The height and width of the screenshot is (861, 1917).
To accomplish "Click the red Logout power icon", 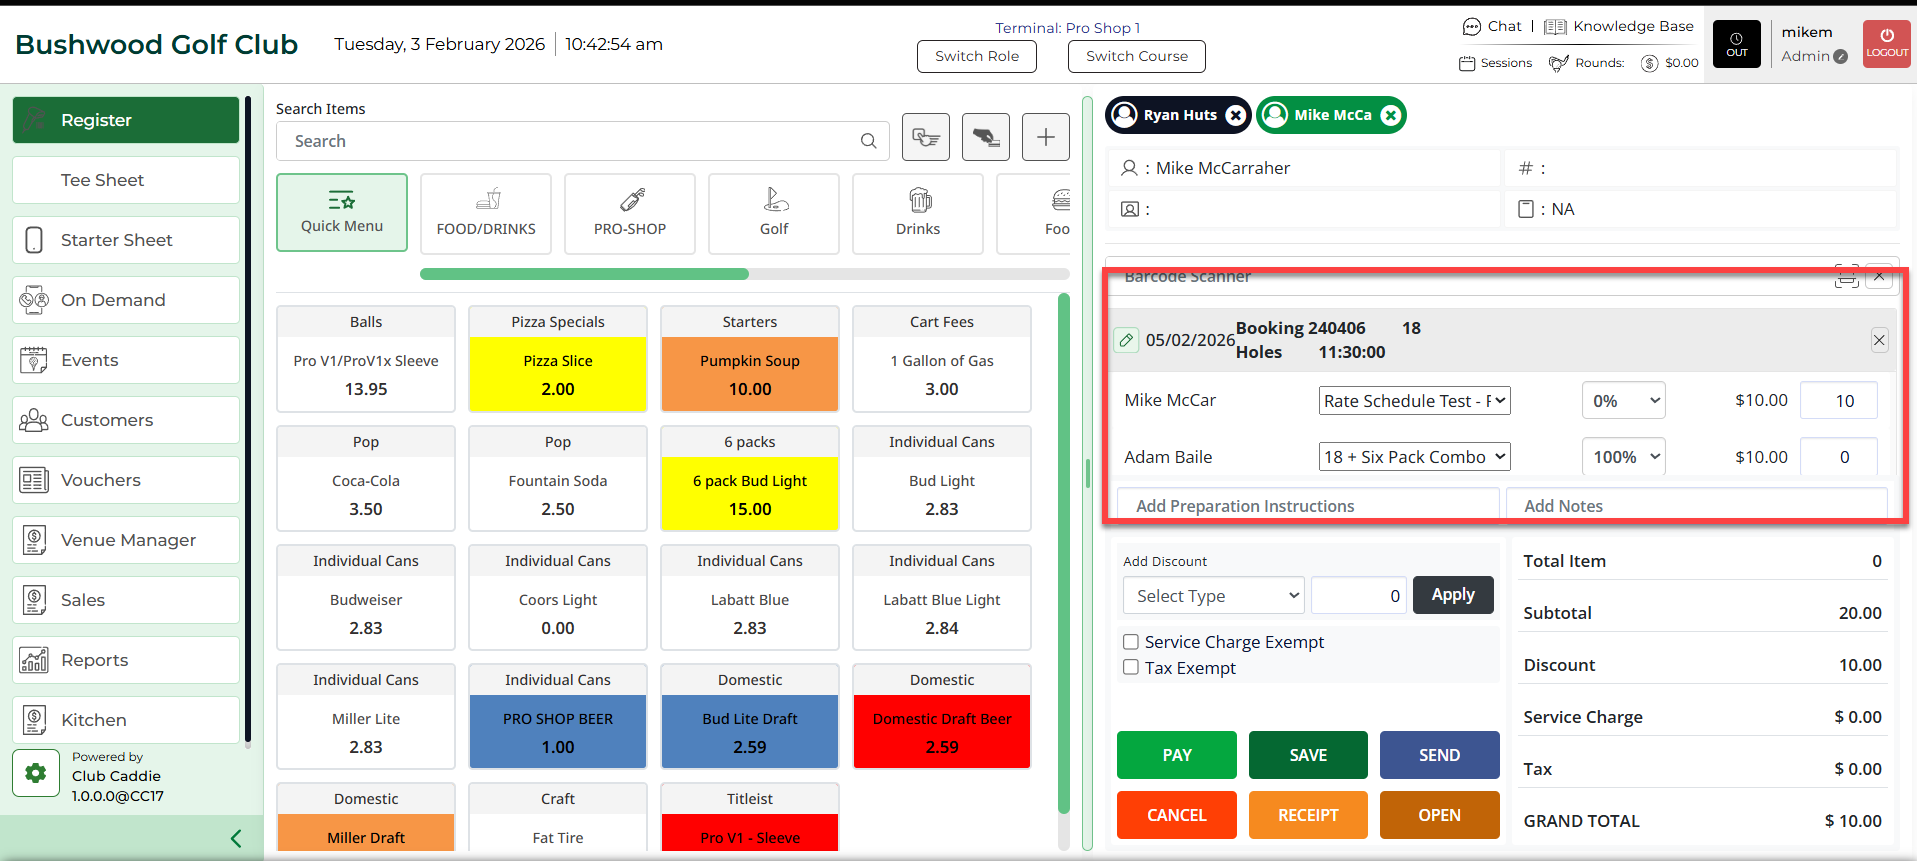I will pyautogui.click(x=1886, y=44).
